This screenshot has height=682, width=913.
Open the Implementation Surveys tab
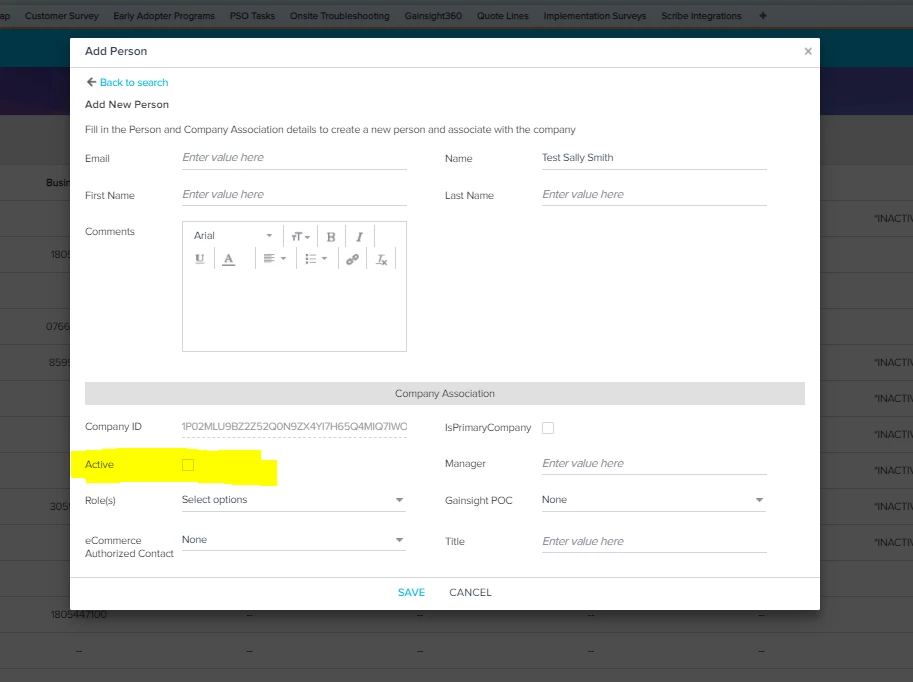coord(594,16)
